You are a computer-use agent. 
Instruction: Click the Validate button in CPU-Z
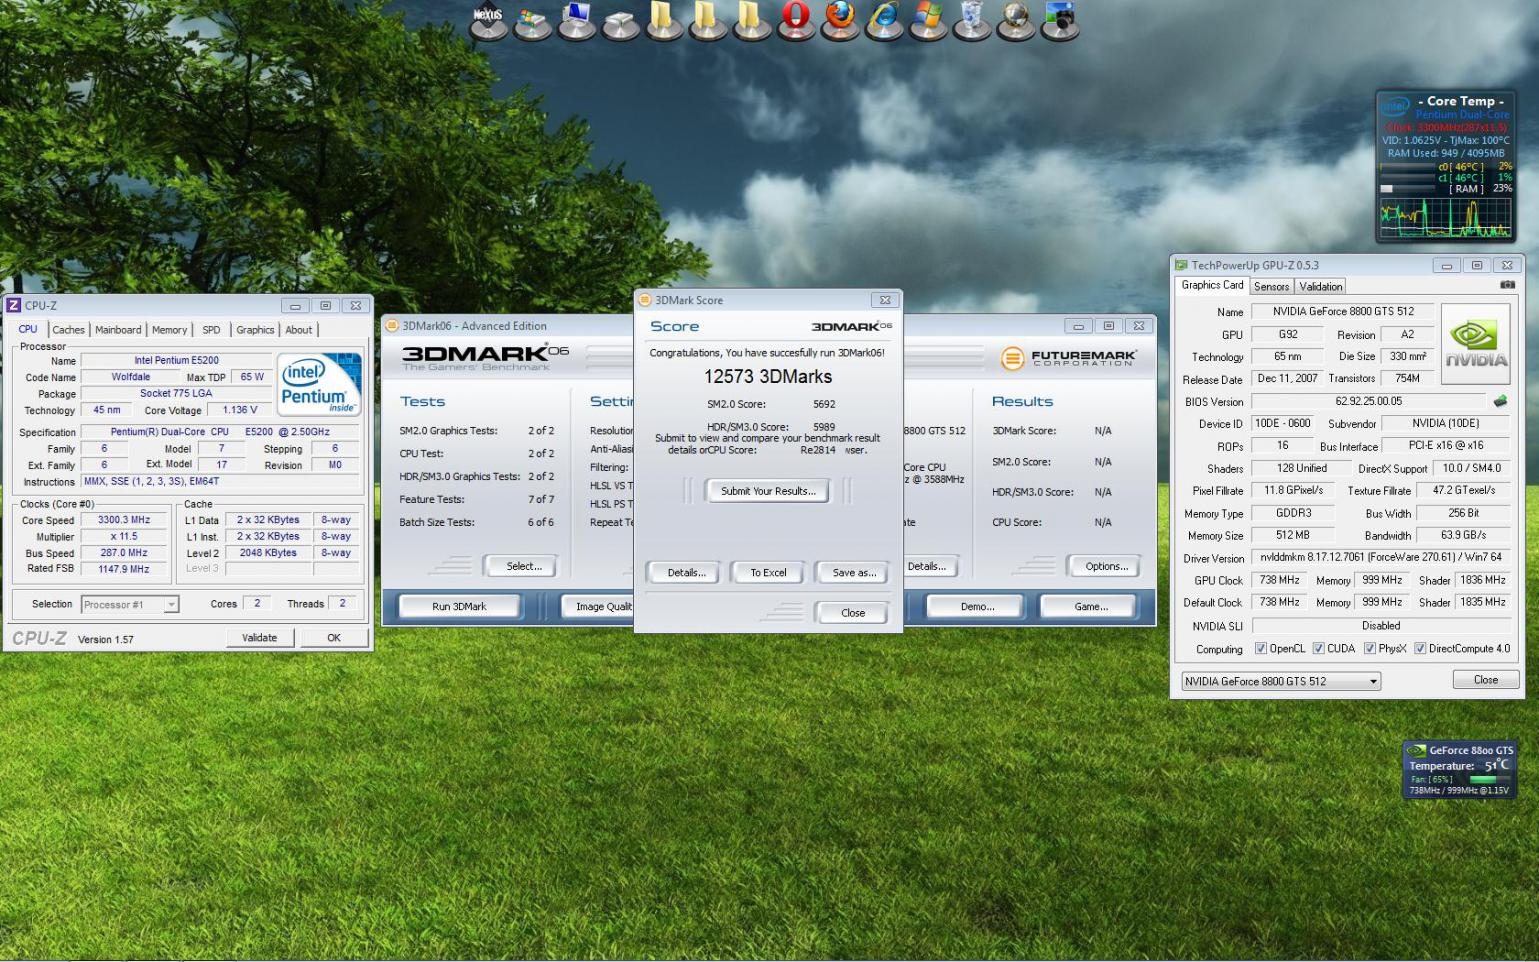point(259,638)
